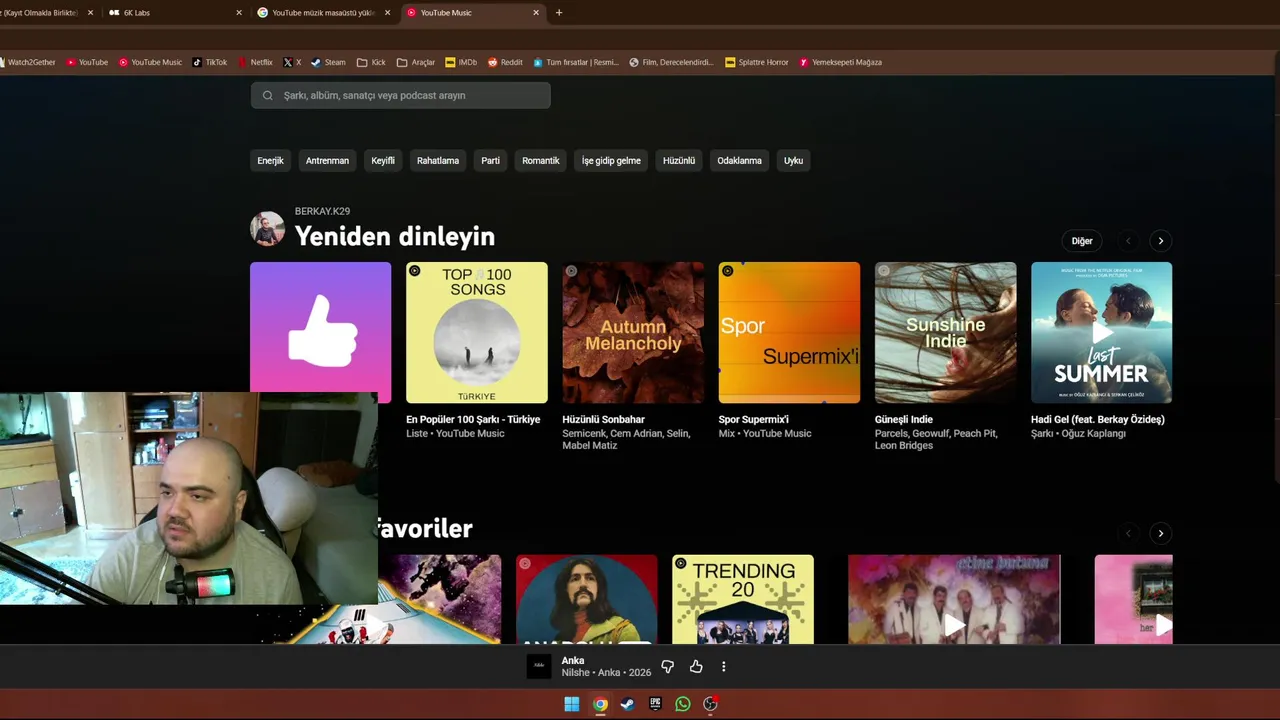The width and height of the screenshot is (1280, 720).
Task: Open the YouTube Music bookmark
Action: pos(151,62)
